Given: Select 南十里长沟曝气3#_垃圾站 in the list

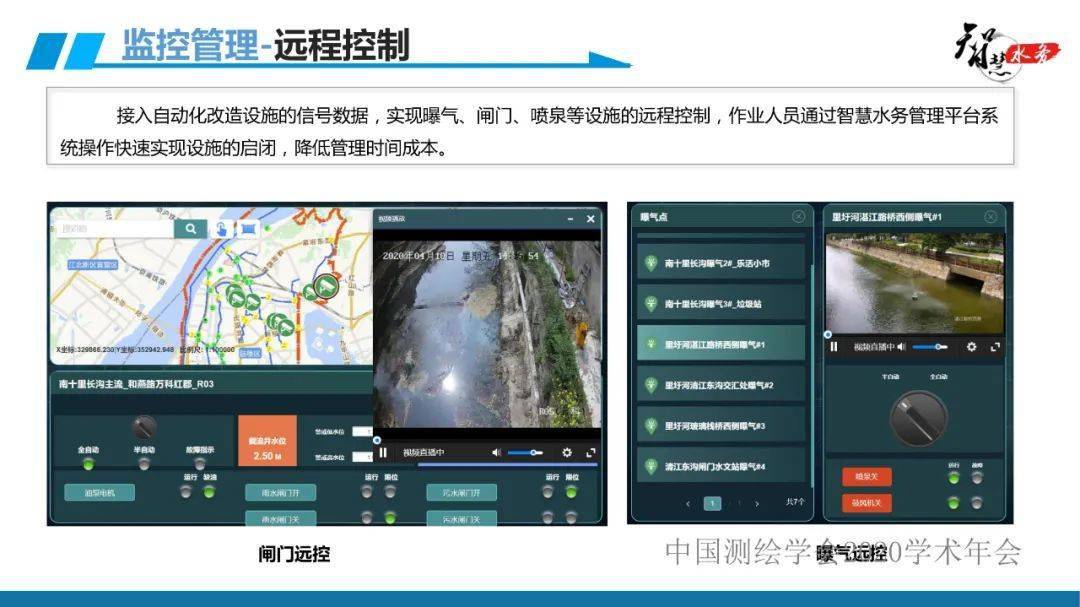Looking at the screenshot, I should click(x=720, y=304).
